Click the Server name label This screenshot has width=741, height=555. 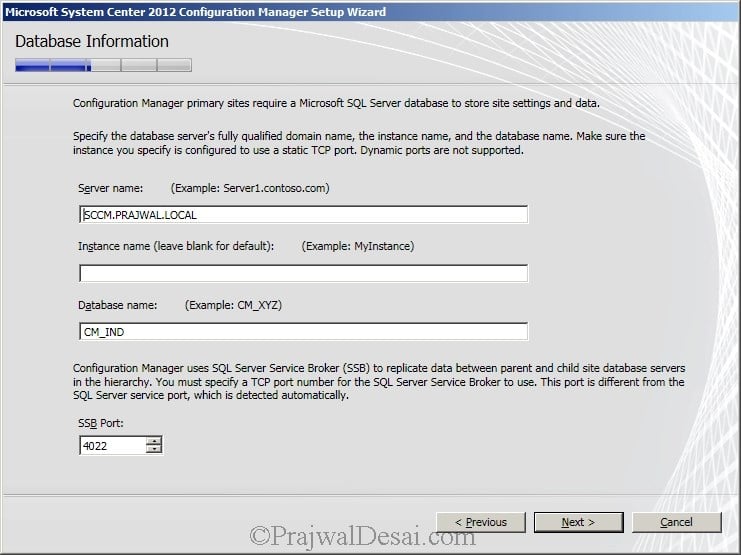pyautogui.click(x=111, y=188)
